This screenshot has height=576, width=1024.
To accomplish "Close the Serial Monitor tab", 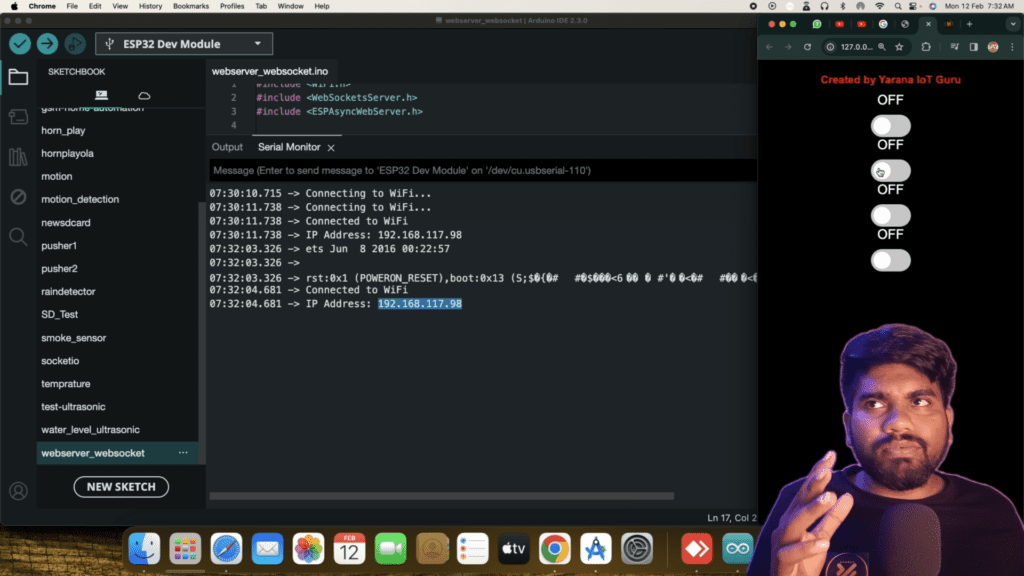I will pyautogui.click(x=331, y=148).
